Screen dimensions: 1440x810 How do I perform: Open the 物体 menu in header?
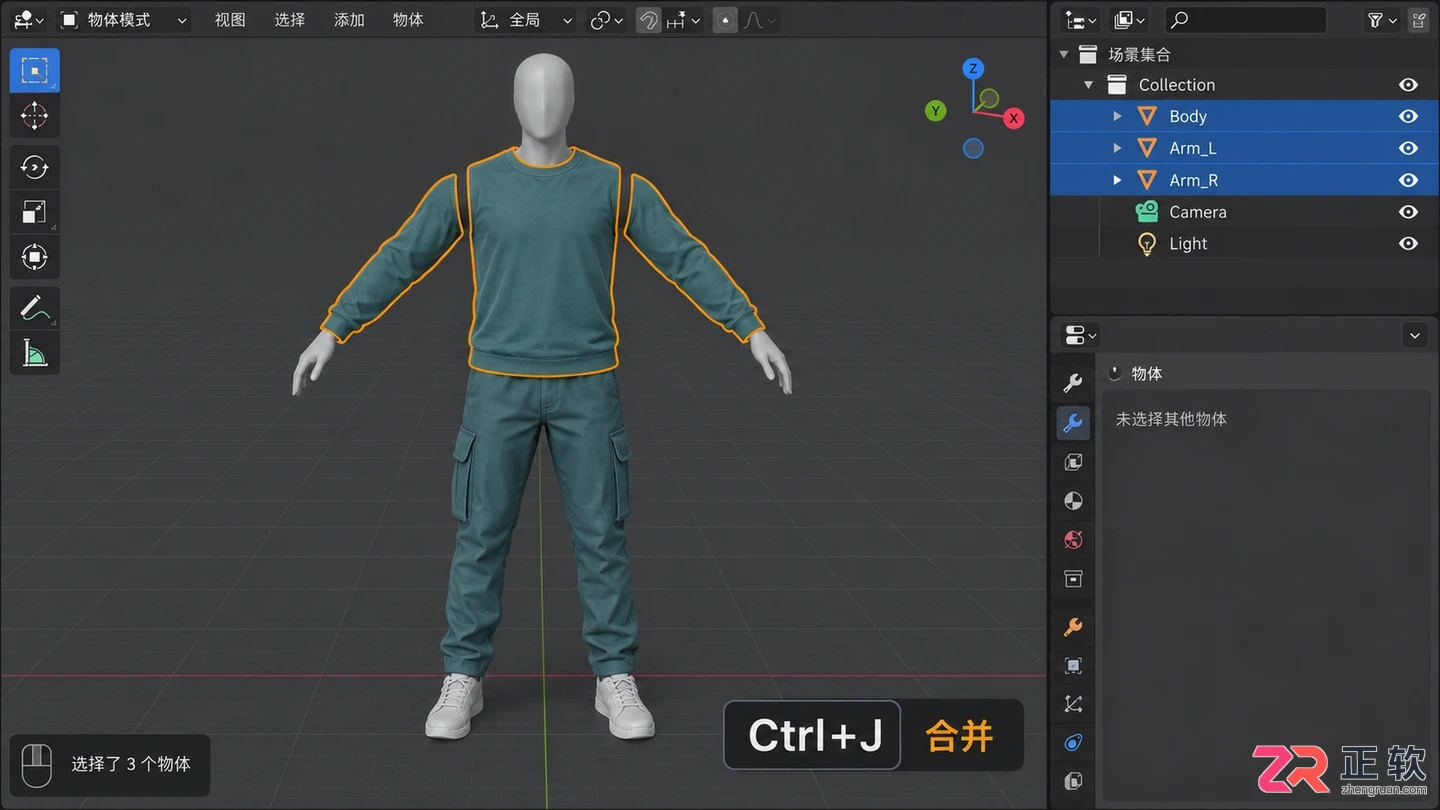408,20
